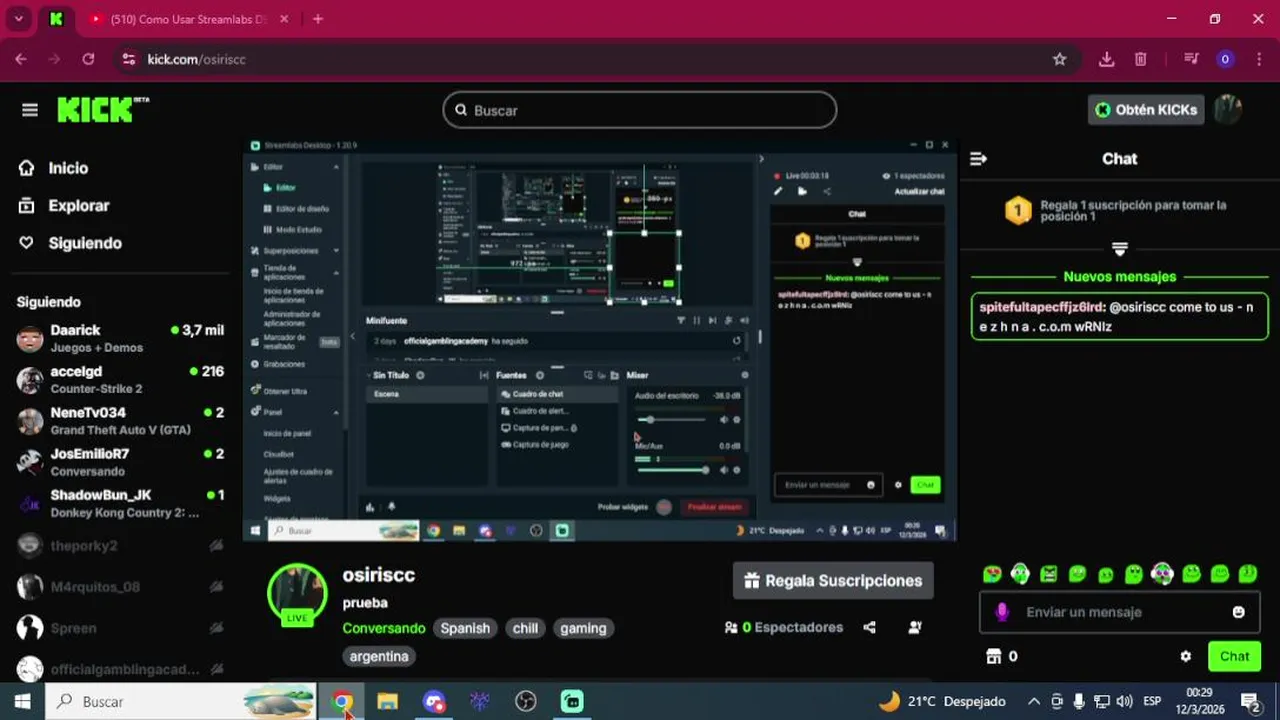Select the heart-eyes emote in the emote bar
Screen dimensions: 1280x720
pyautogui.click(x=992, y=574)
